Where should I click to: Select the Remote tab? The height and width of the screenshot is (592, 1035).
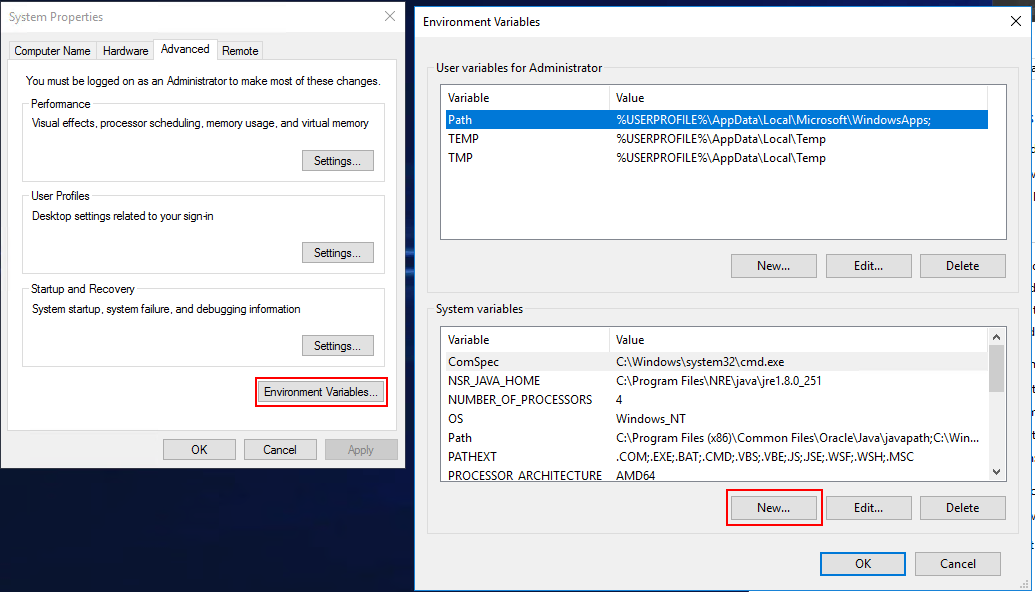(x=240, y=51)
